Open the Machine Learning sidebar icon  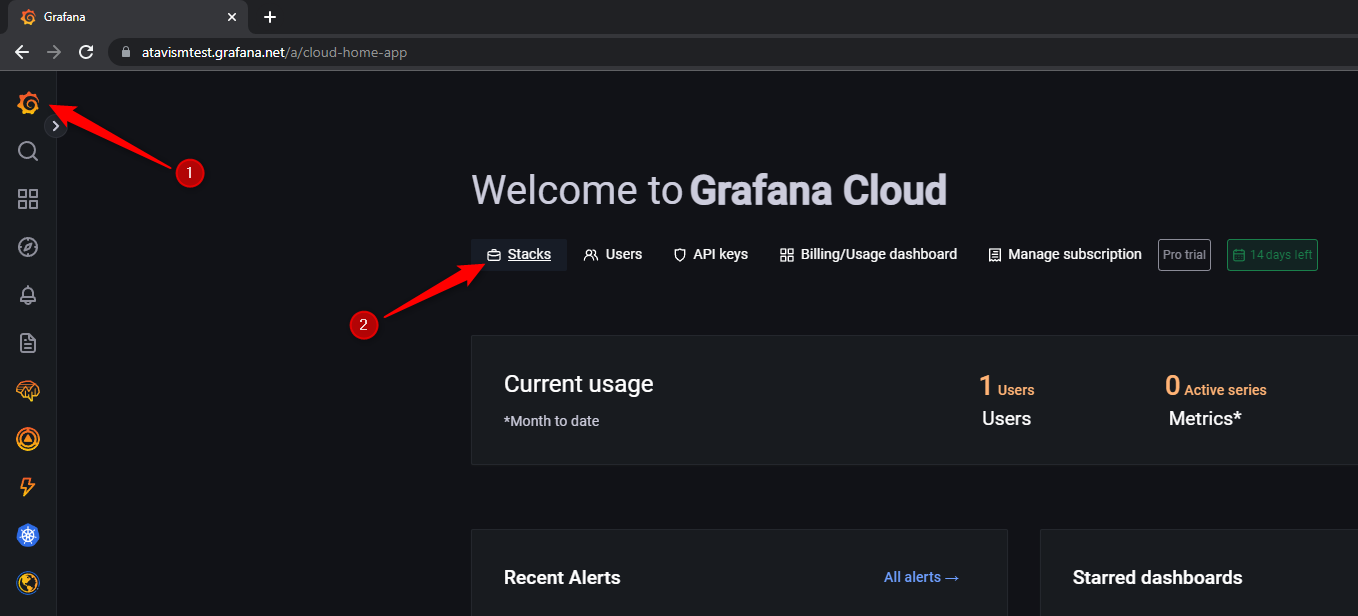click(28, 391)
